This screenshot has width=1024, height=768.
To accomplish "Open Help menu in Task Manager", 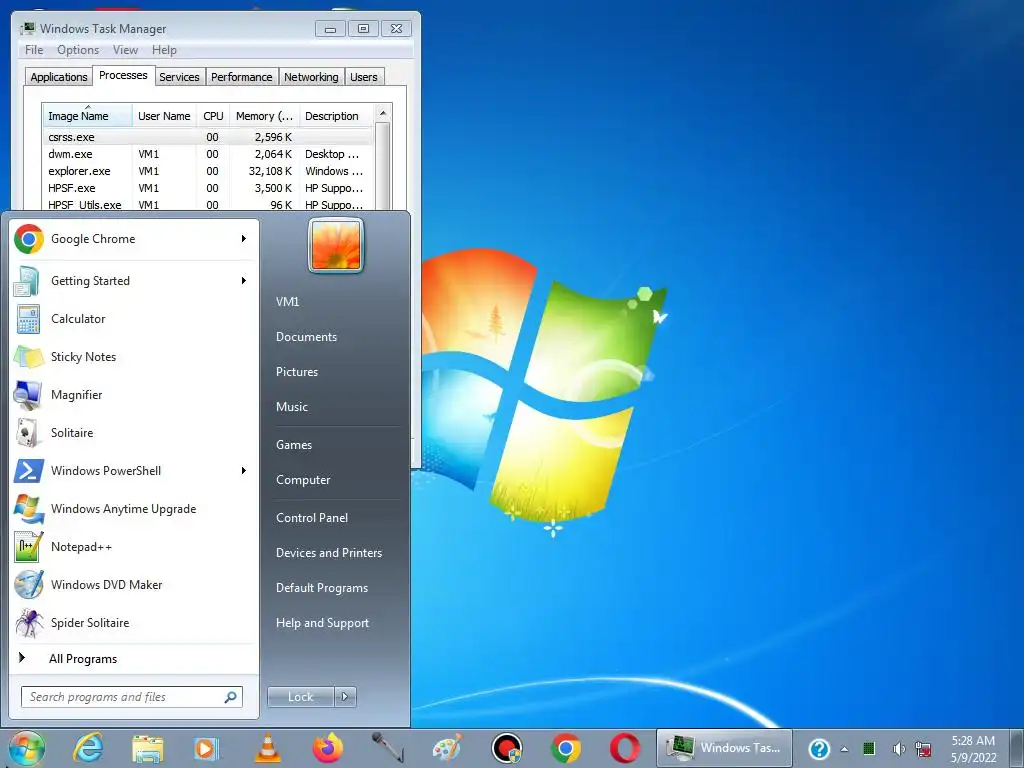I will (164, 50).
